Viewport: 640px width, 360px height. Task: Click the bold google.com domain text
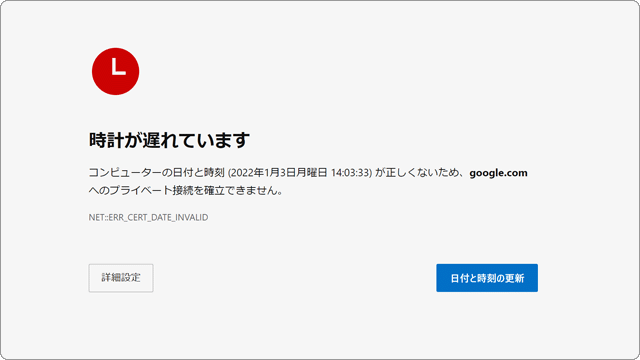point(498,173)
